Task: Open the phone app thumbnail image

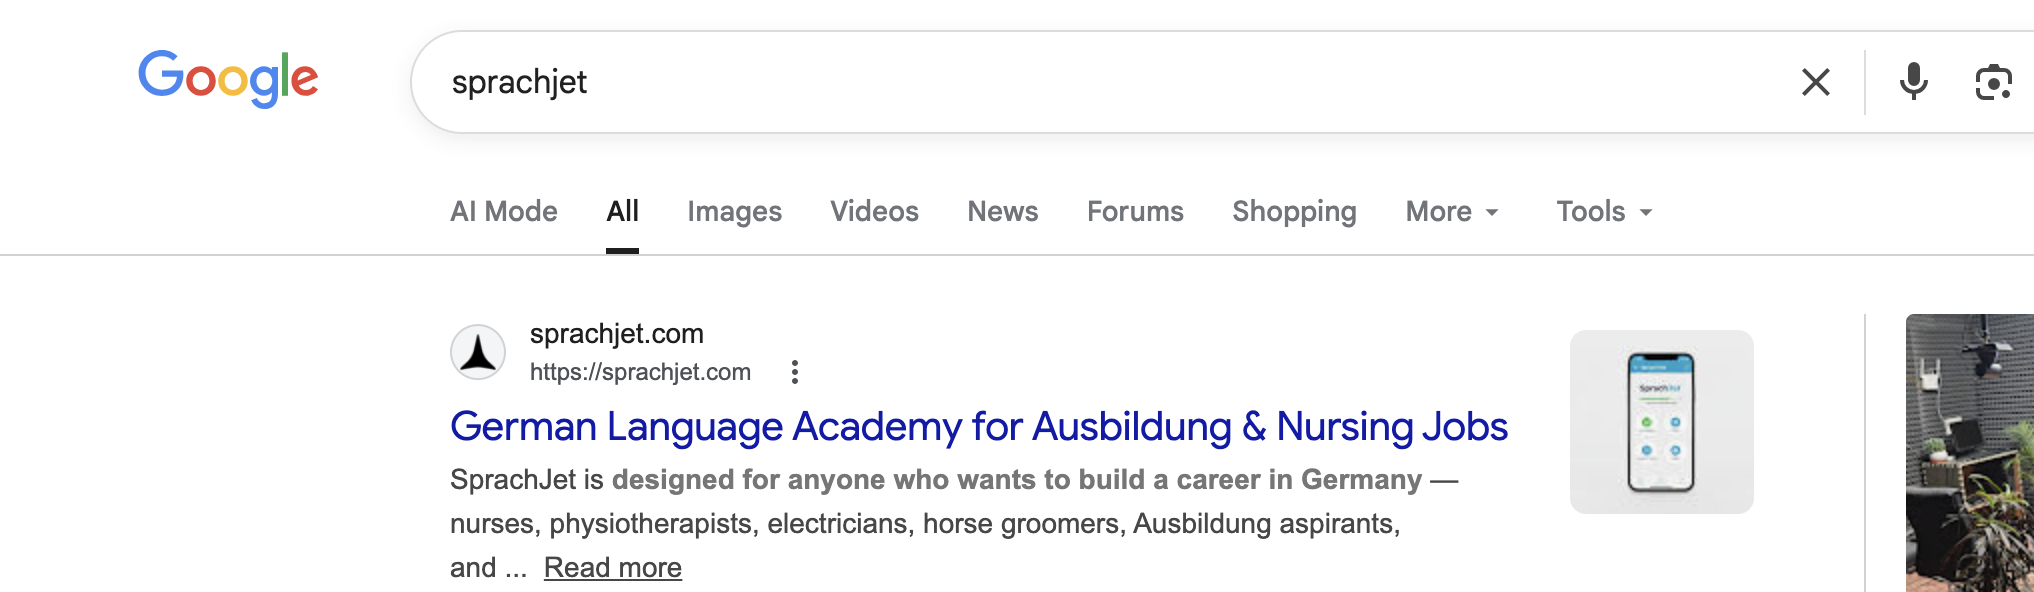Action: tap(1661, 422)
